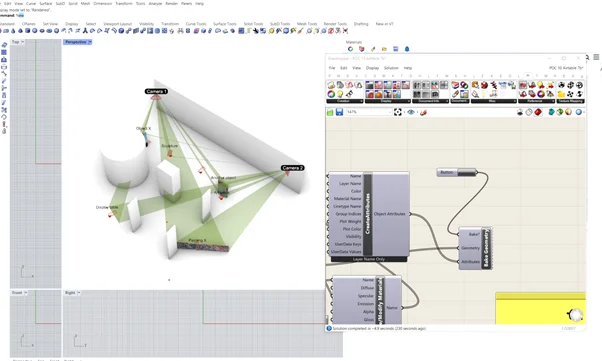Open the Right viewport dropdown arrow

pyautogui.click(x=79, y=293)
